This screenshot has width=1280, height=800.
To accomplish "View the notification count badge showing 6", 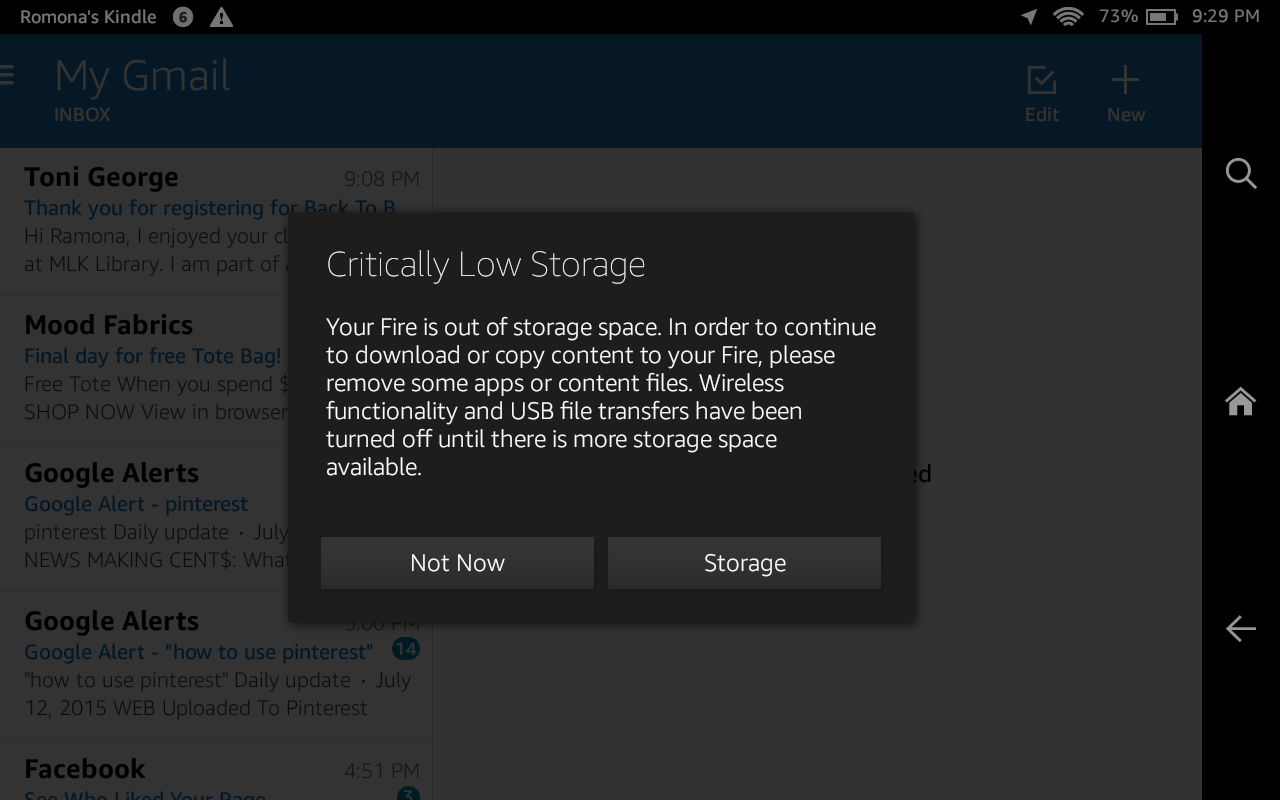I will [181, 17].
